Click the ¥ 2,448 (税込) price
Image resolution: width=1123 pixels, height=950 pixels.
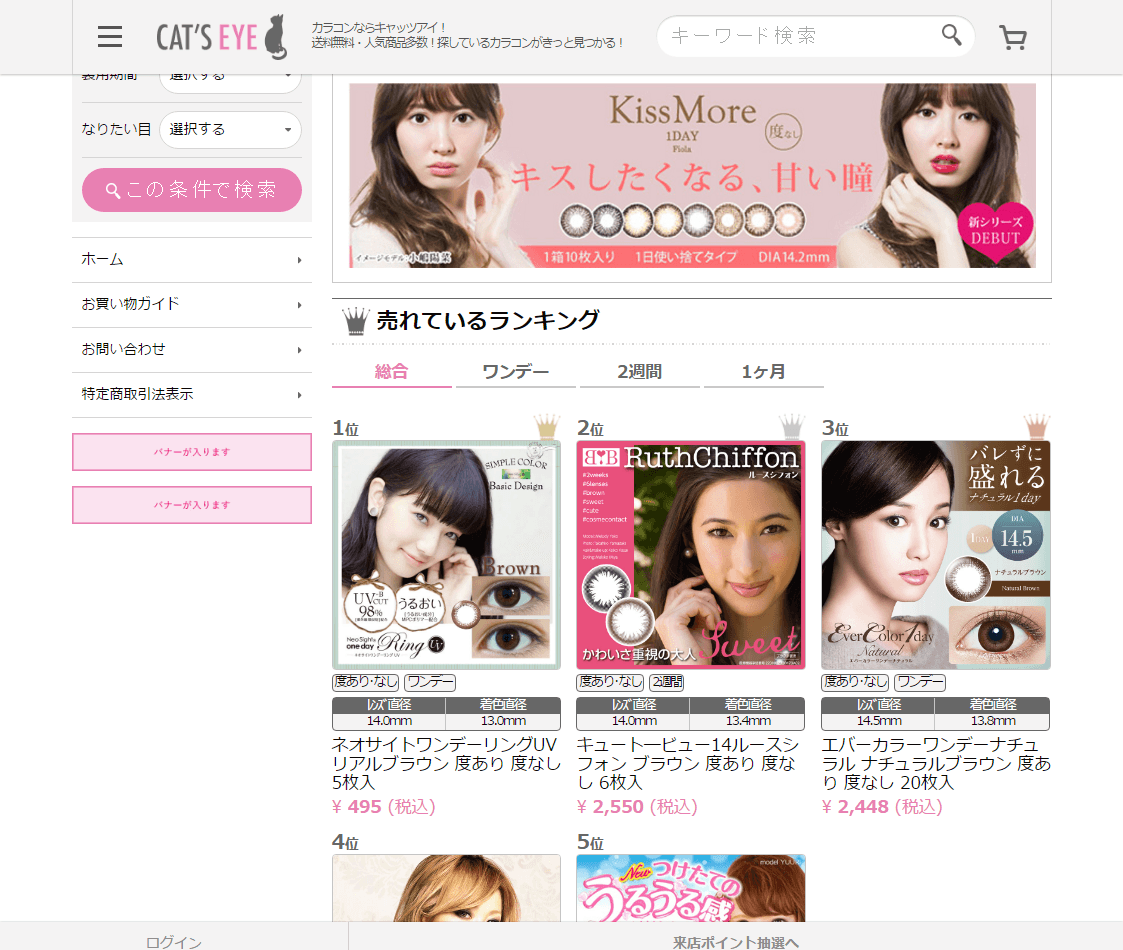882,807
